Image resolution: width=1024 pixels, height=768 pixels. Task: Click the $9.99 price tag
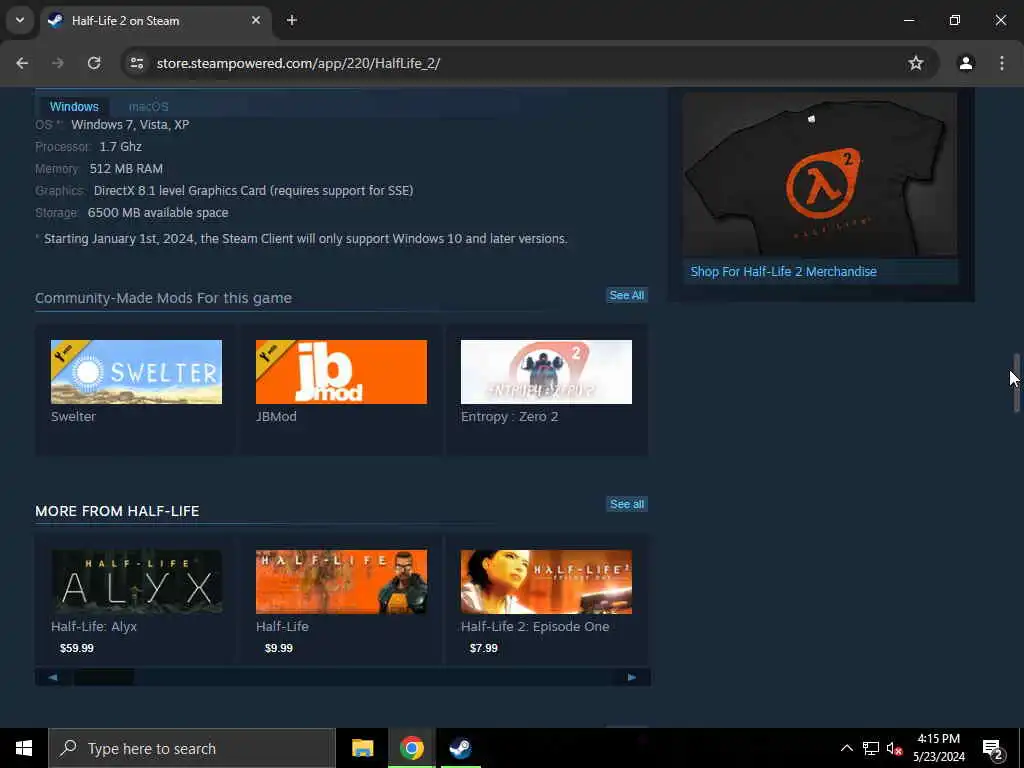click(279, 648)
